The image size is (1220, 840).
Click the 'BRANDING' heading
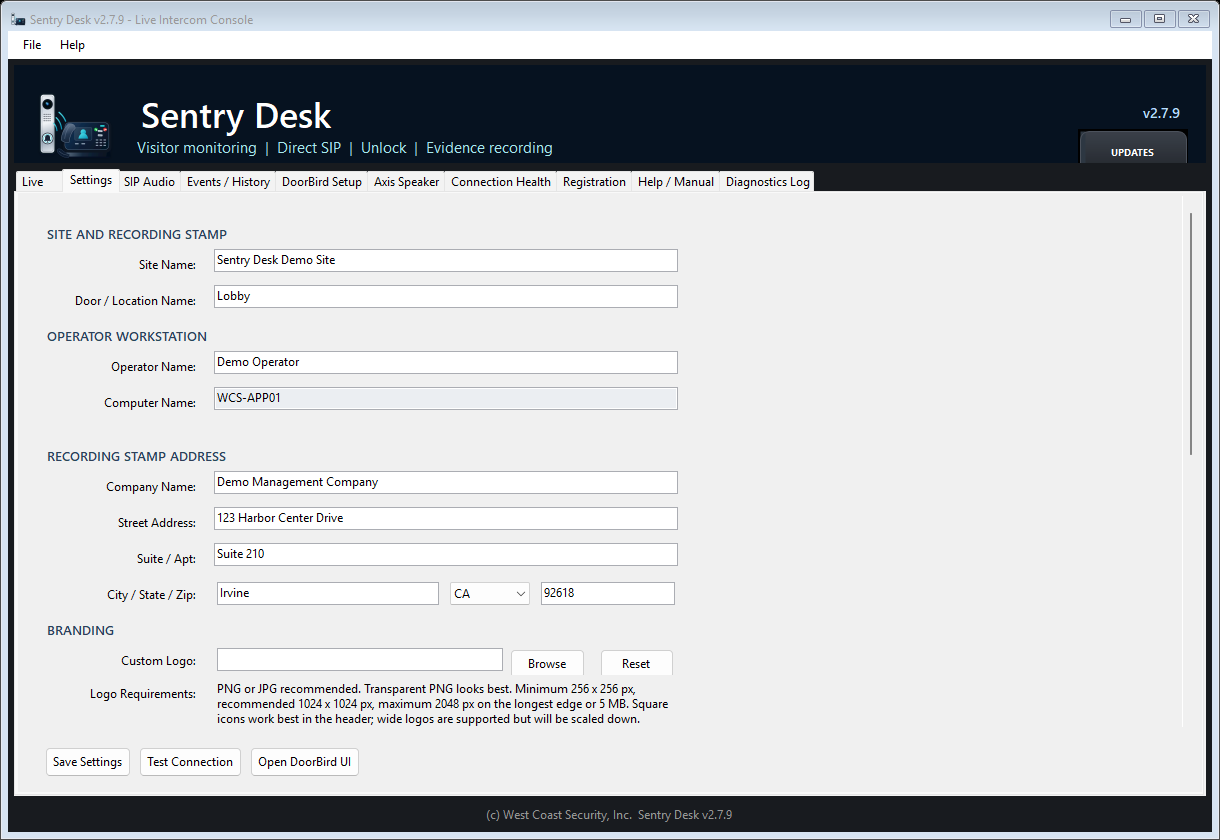point(81,630)
